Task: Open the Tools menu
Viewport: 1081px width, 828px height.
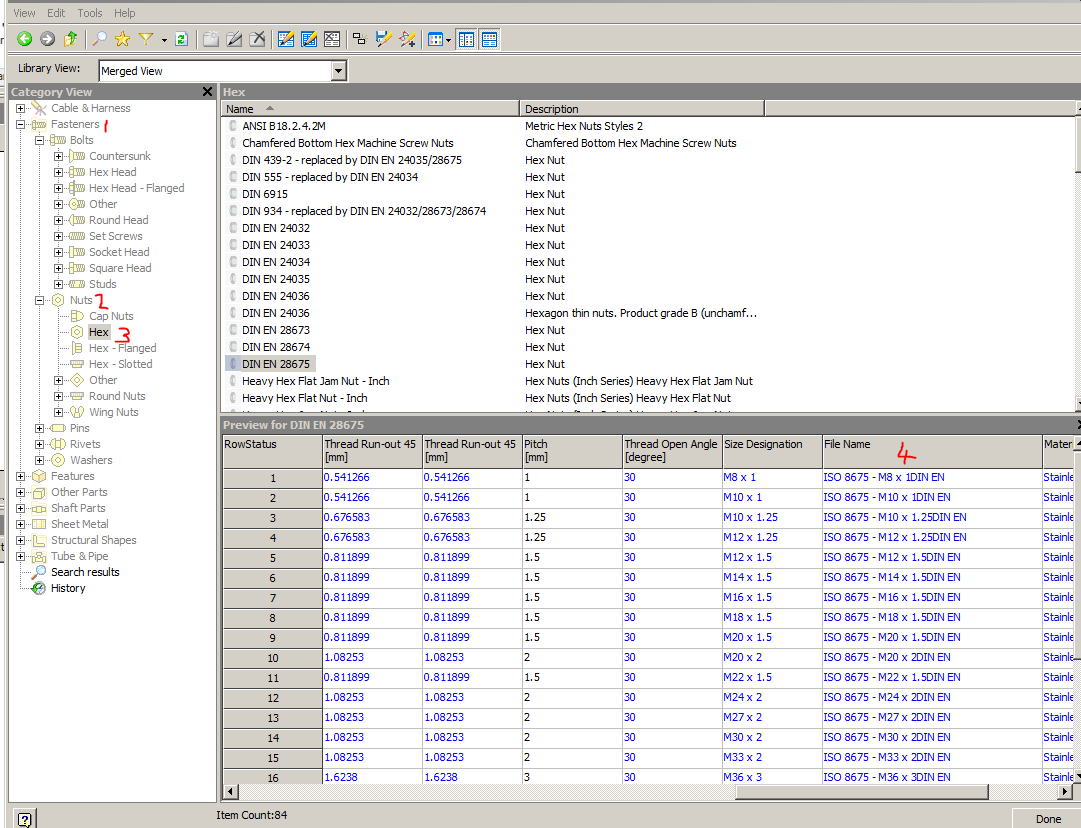Action: click(x=89, y=12)
